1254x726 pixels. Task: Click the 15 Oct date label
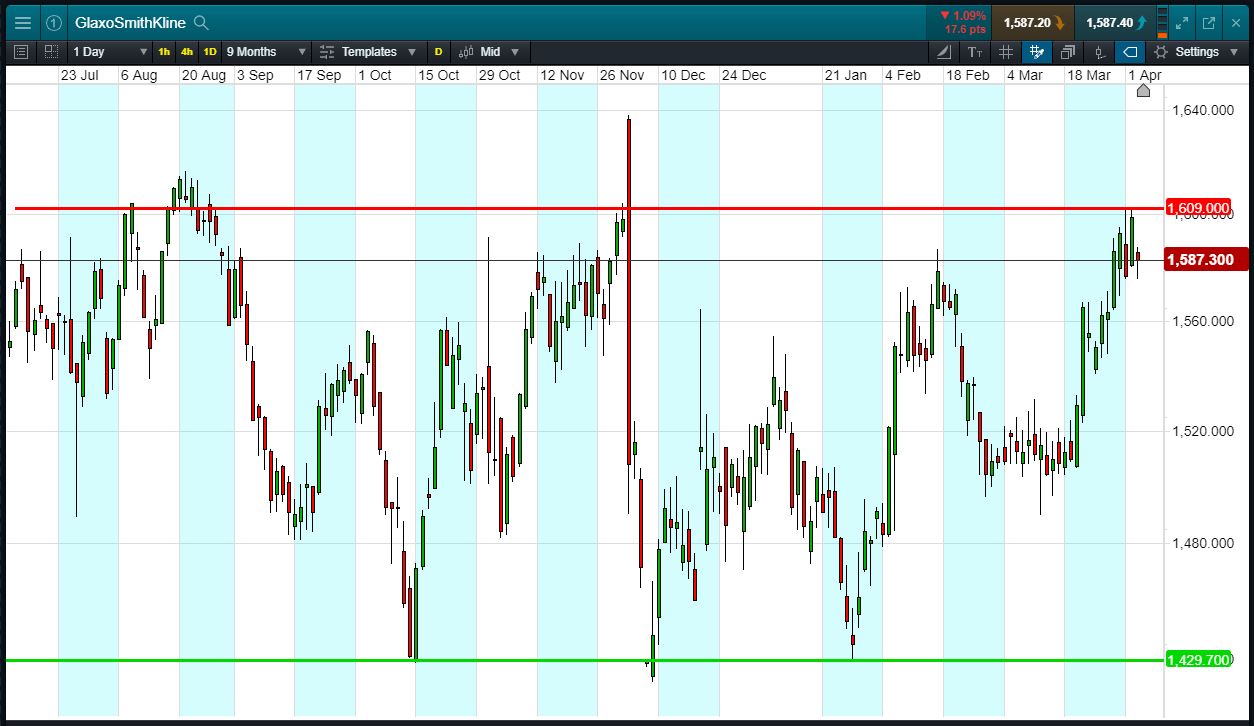(x=438, y=75)
